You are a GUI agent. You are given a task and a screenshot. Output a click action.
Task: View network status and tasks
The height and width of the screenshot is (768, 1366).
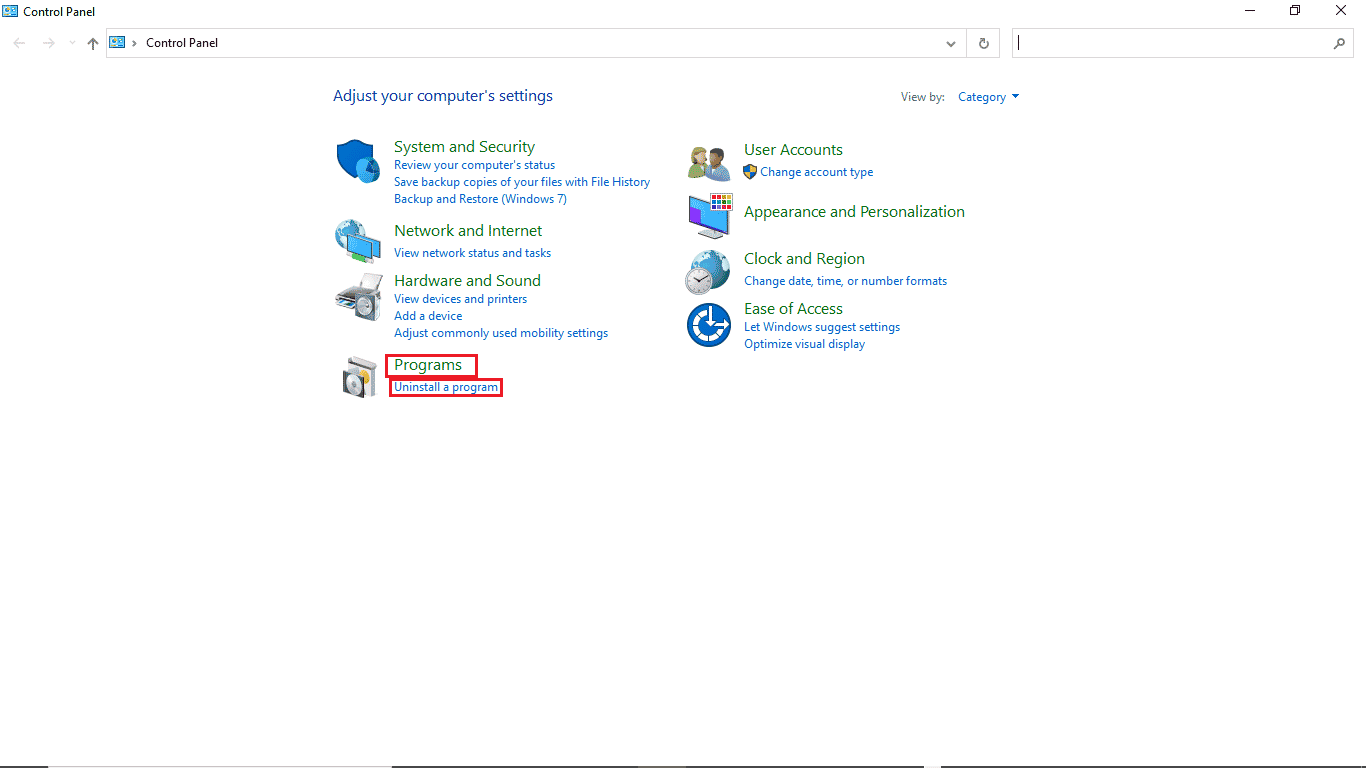[472, 253]
